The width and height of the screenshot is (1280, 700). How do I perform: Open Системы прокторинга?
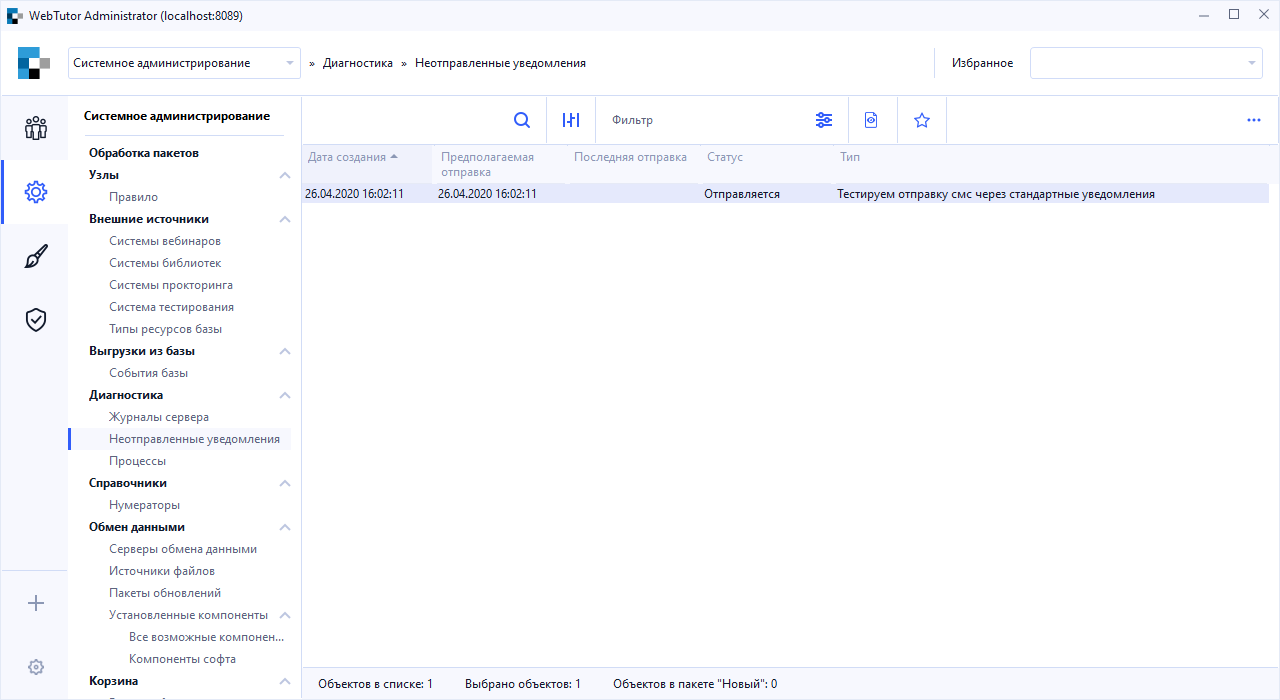[x=171, y=285]
